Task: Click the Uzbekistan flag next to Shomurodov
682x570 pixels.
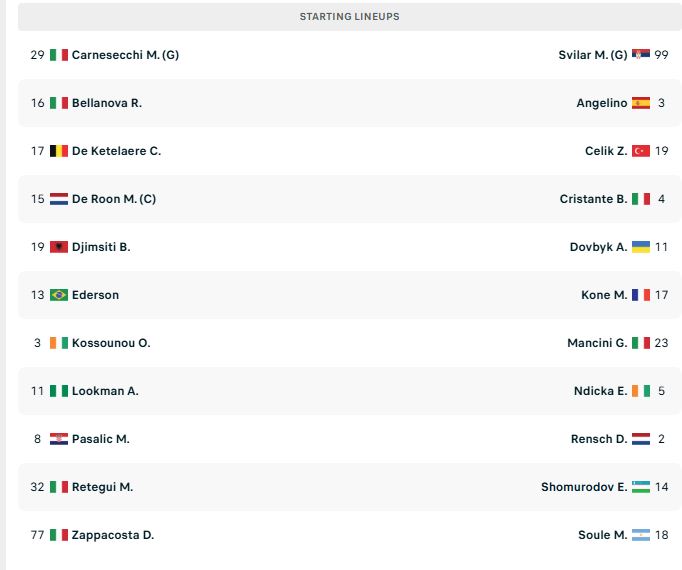Action: click(641, 487)
